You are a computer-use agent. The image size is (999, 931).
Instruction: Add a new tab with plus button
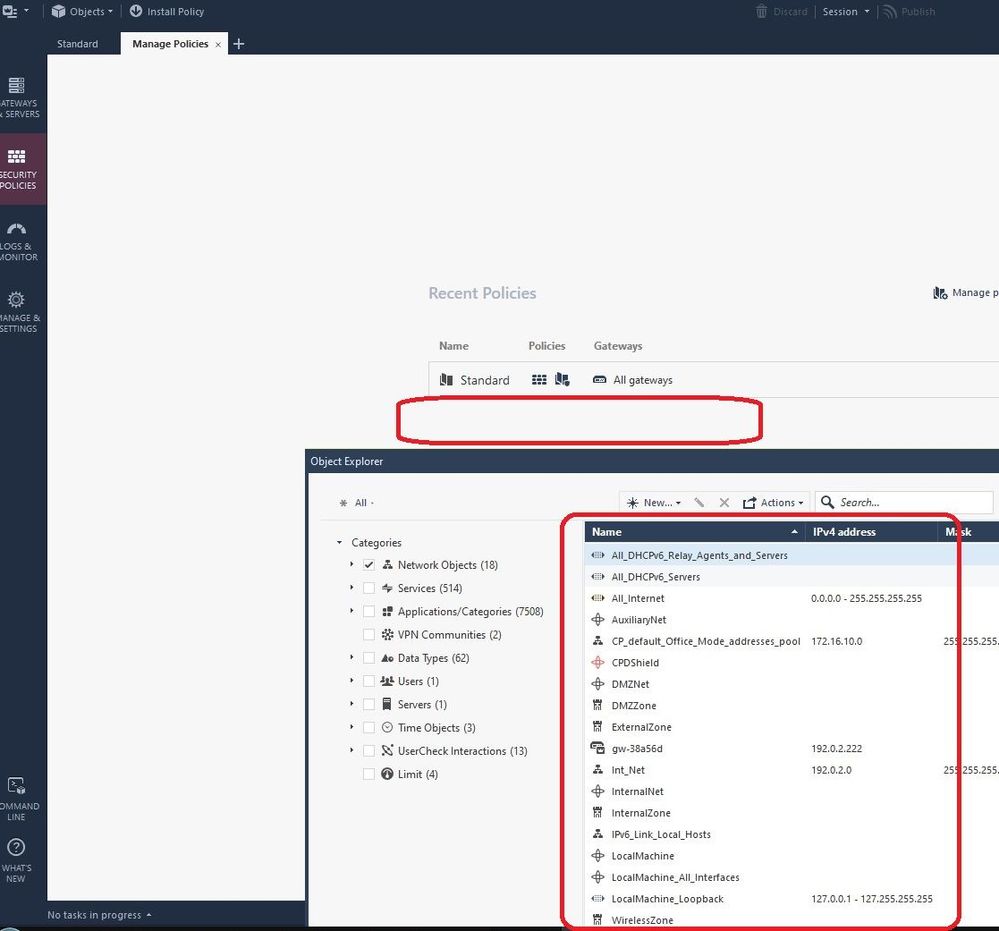click(238, 43)
